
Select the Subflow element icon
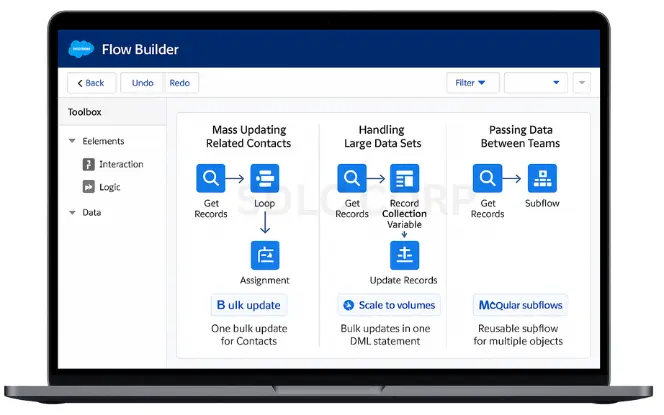click(542, 178)
